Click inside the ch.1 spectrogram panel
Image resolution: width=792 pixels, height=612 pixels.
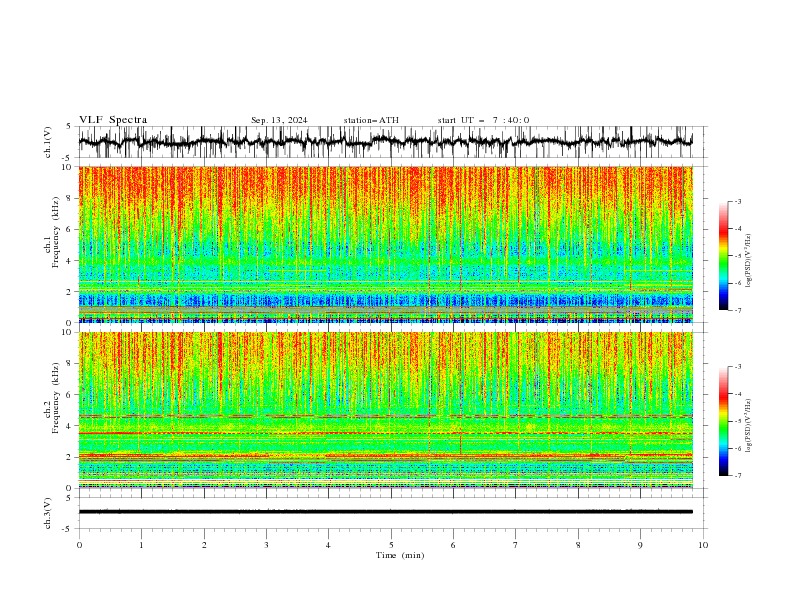click(x=385, y=244)
